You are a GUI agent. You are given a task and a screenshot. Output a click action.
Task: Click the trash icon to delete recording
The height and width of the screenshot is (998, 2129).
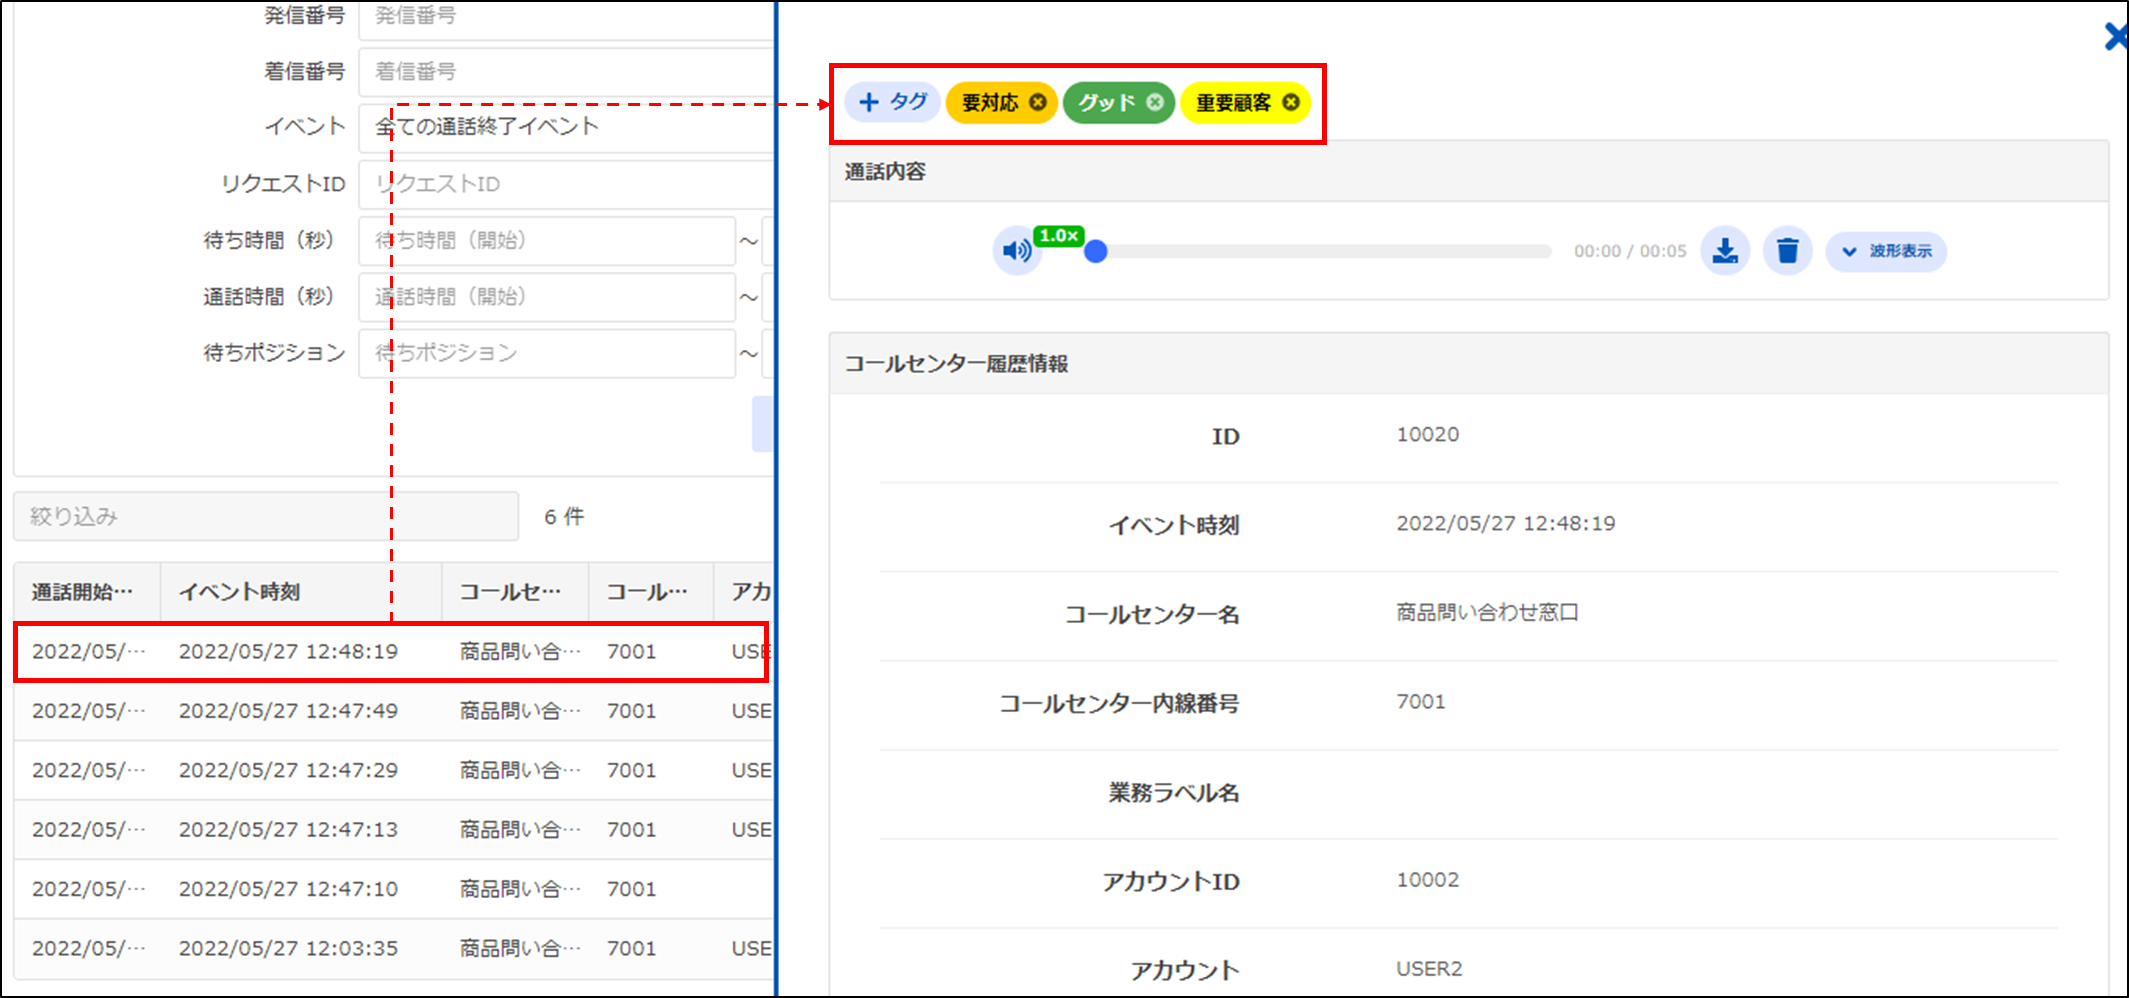pyautogui.click(x=1787, y=250)
